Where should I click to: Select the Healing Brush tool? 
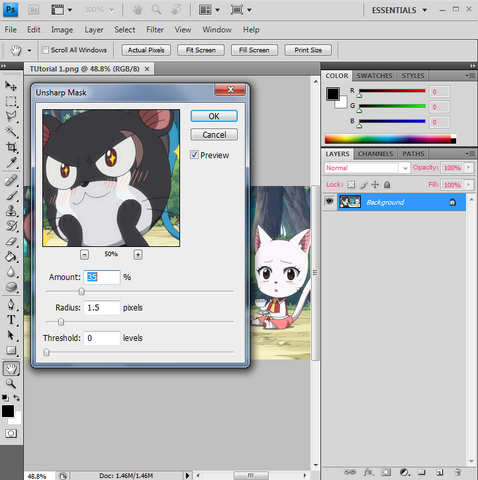tap(11, 180)
